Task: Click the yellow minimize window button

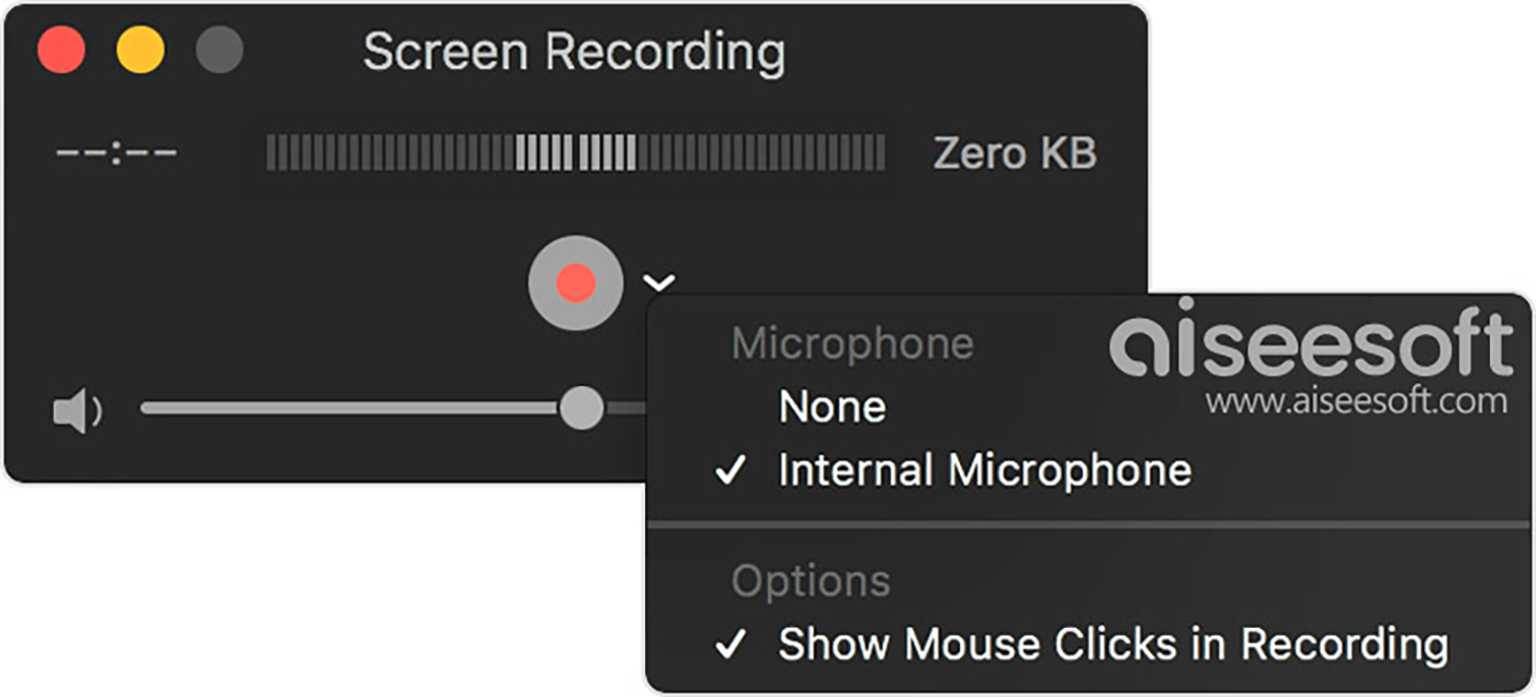Action: 141,51
